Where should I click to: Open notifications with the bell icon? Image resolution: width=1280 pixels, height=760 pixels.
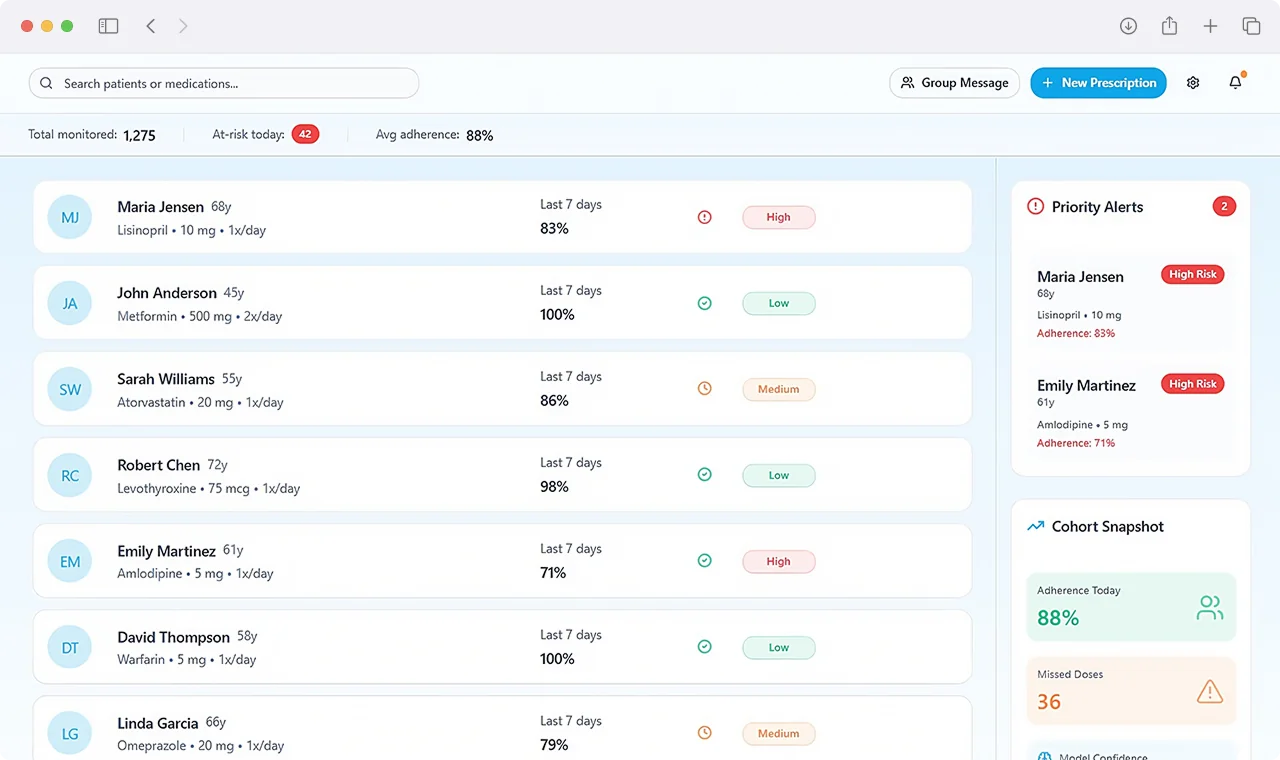[1236, 83]
